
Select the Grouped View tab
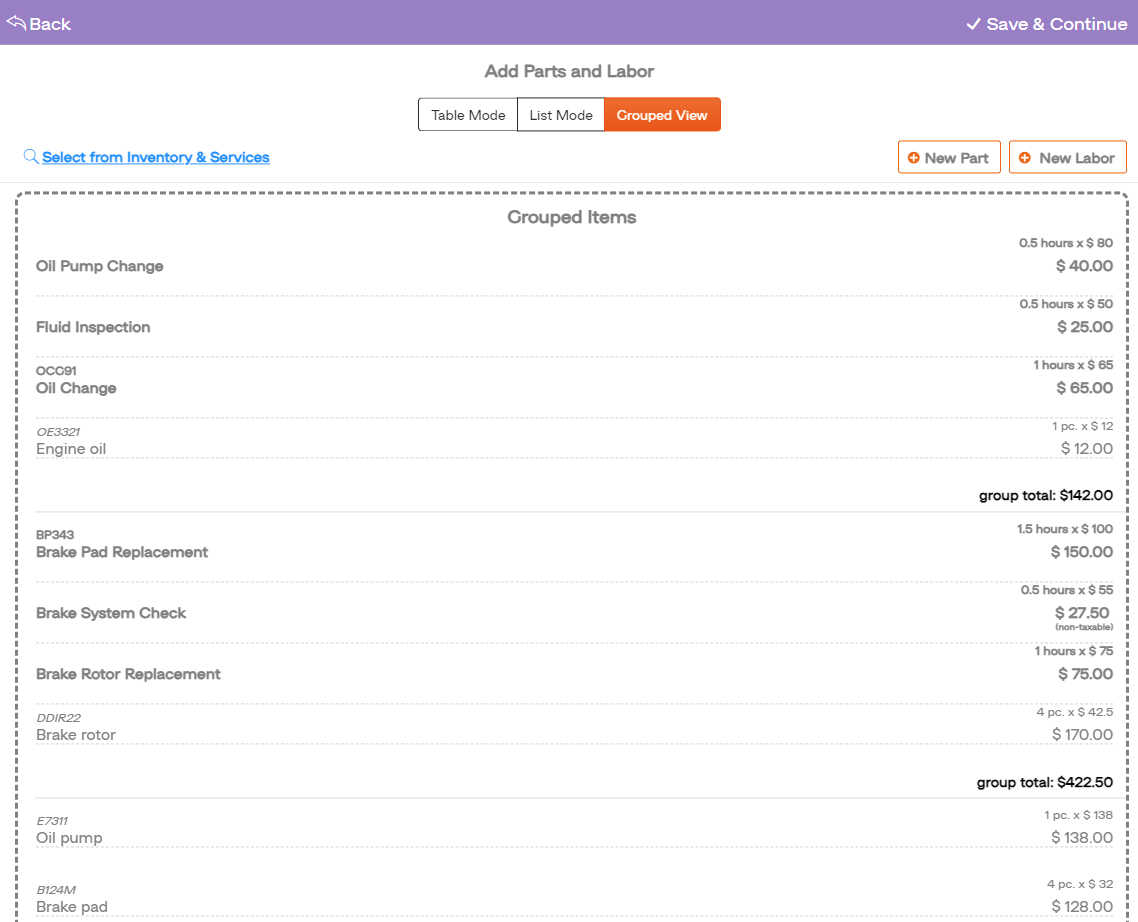(662, 115)
